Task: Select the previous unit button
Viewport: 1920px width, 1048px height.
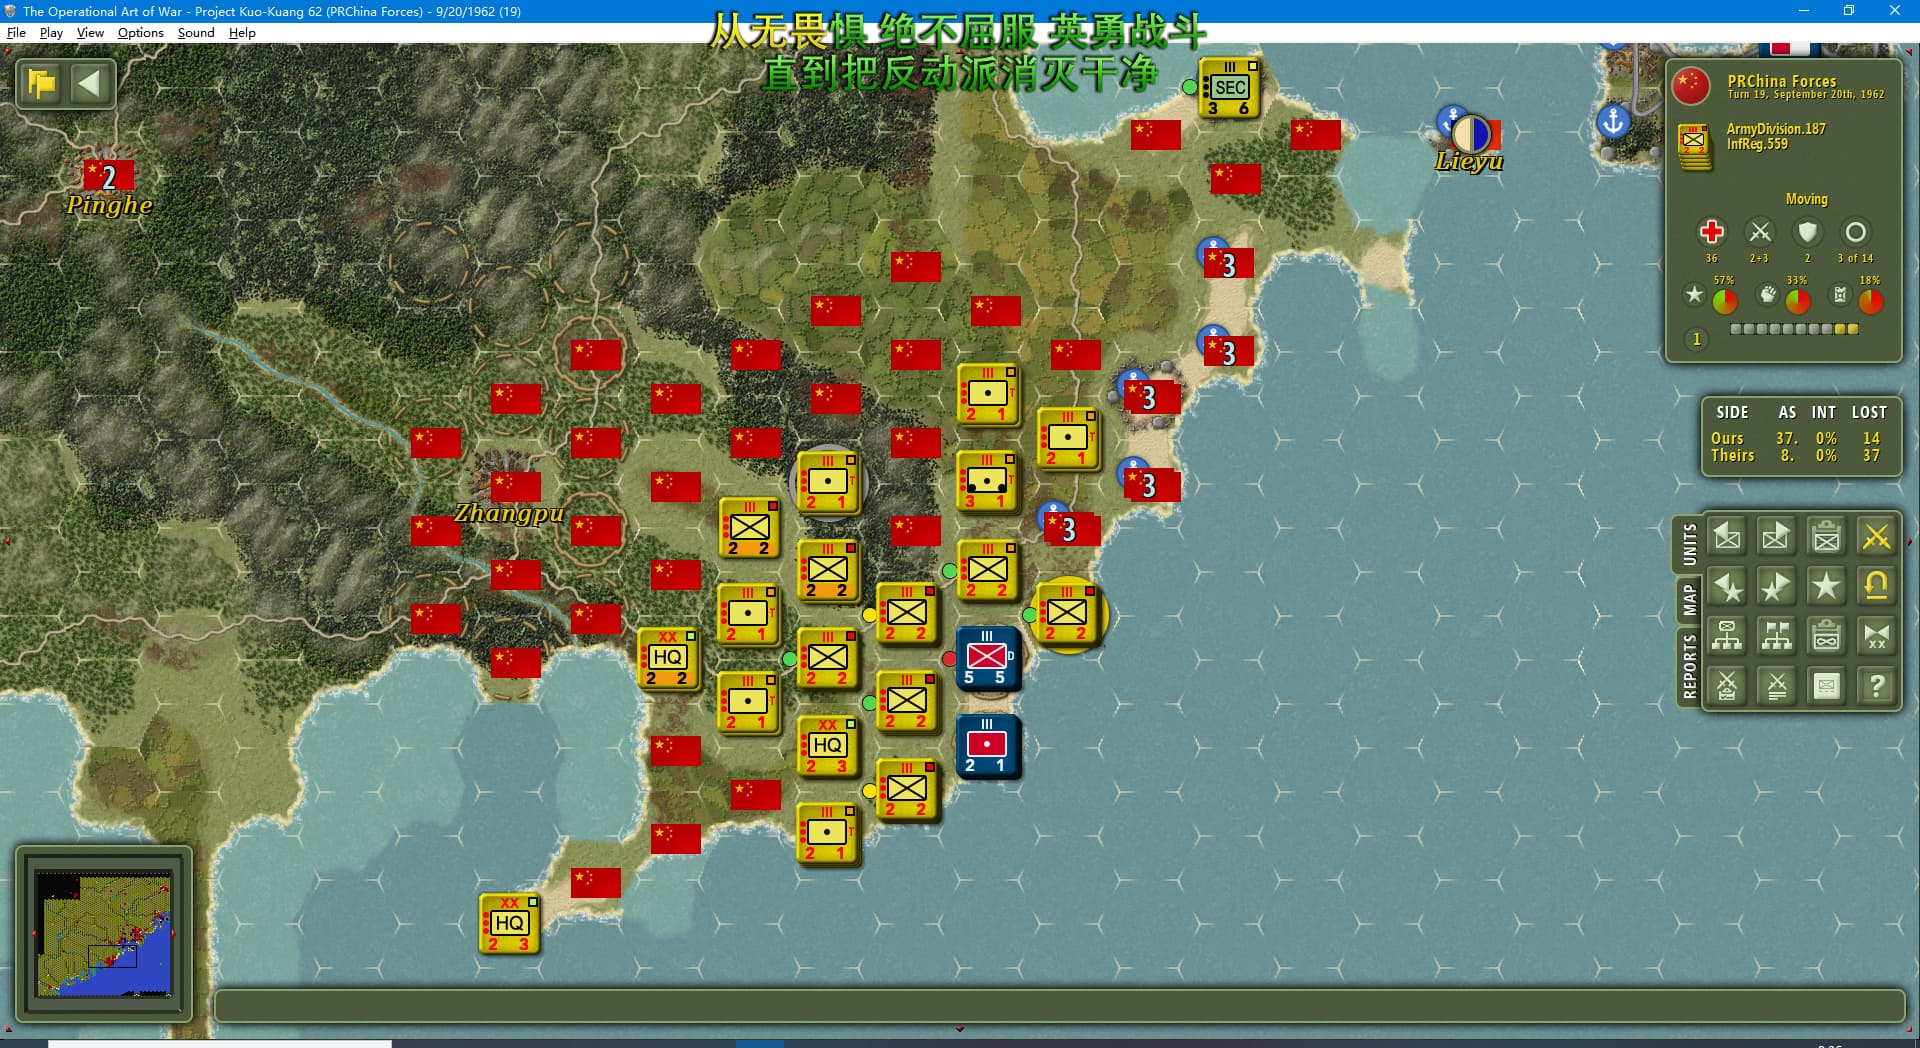Action: coord(1727,537)
